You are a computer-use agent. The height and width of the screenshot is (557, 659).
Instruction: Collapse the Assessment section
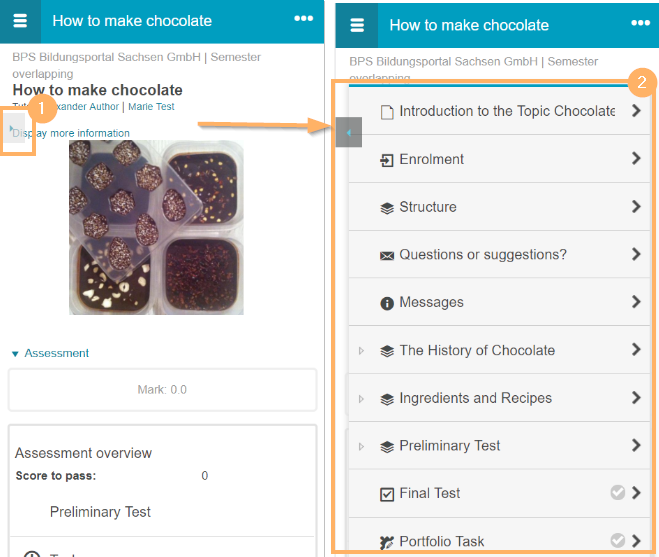(x=15, y=354)
